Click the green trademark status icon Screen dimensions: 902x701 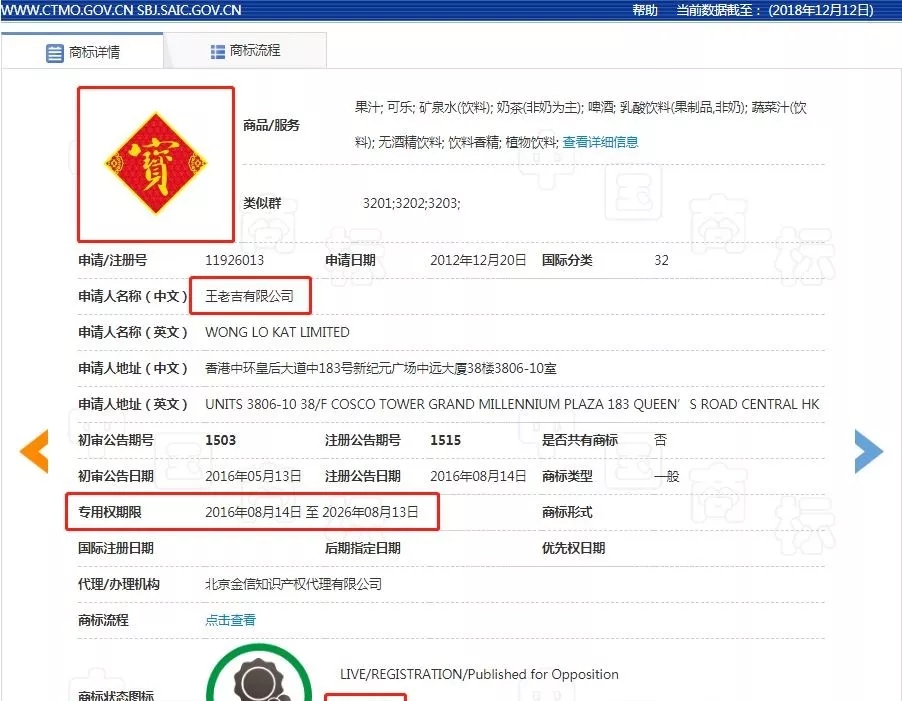click(x=250, y=680)
